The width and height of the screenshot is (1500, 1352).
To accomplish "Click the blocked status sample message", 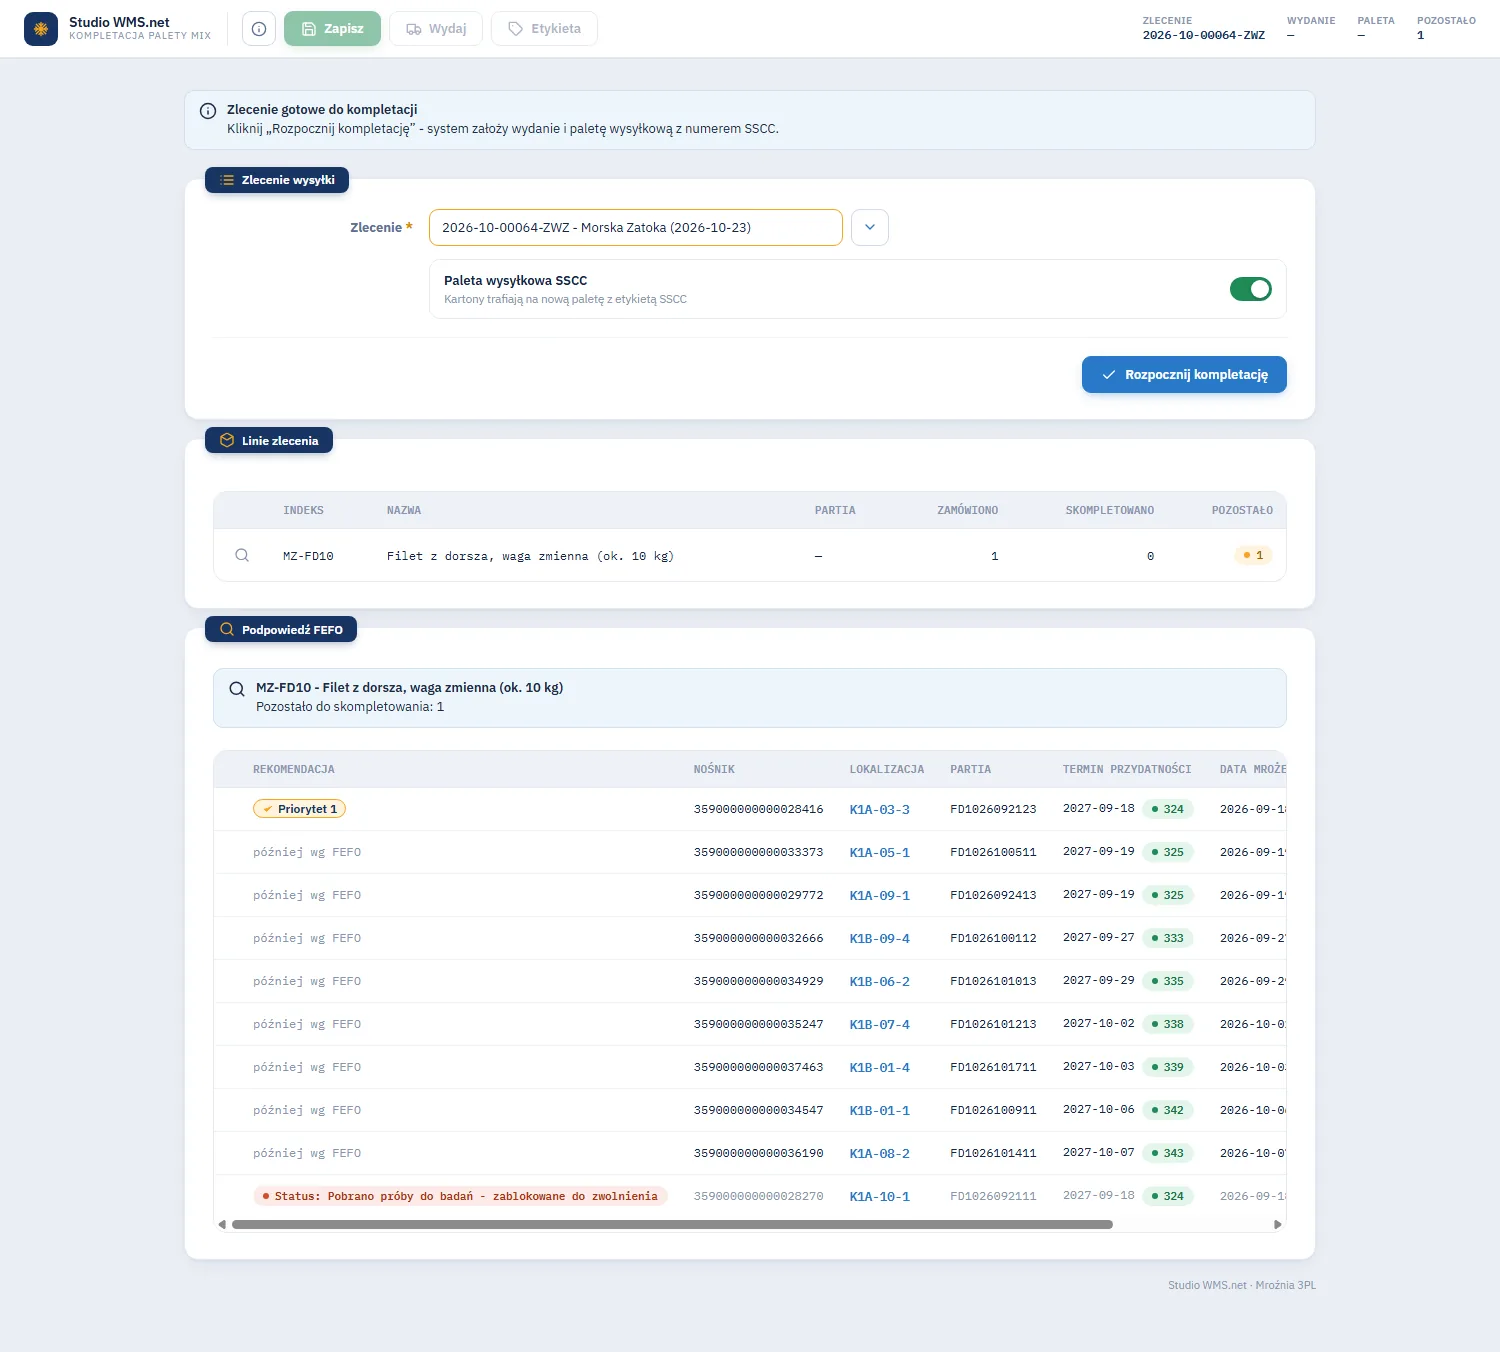I will [x=460, y=1196].
